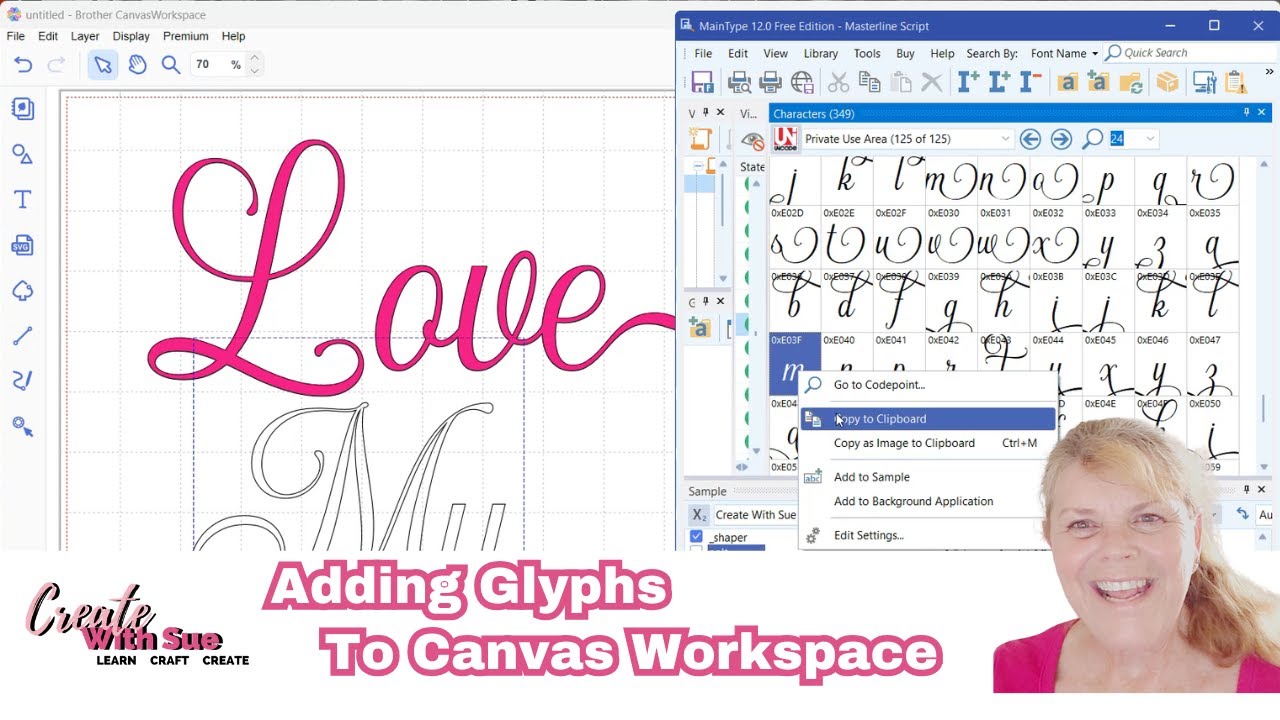This screenshot has width=1280, height=720.
Task: Select glyph cell 0xE03F (m)
Action: 794,364
